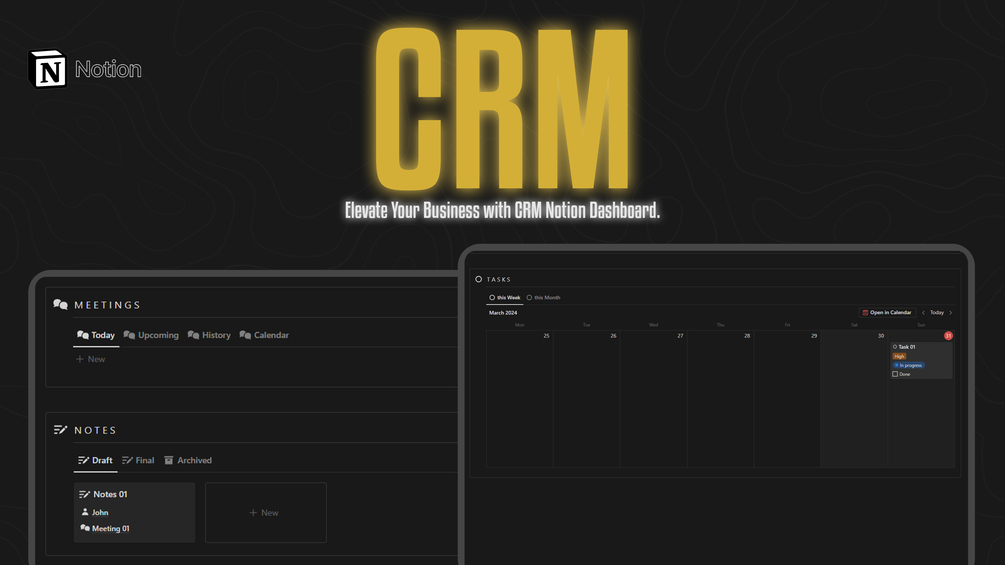Click the note icon on Notes 01 card
Screen dimensions: 1005x565
84,494
